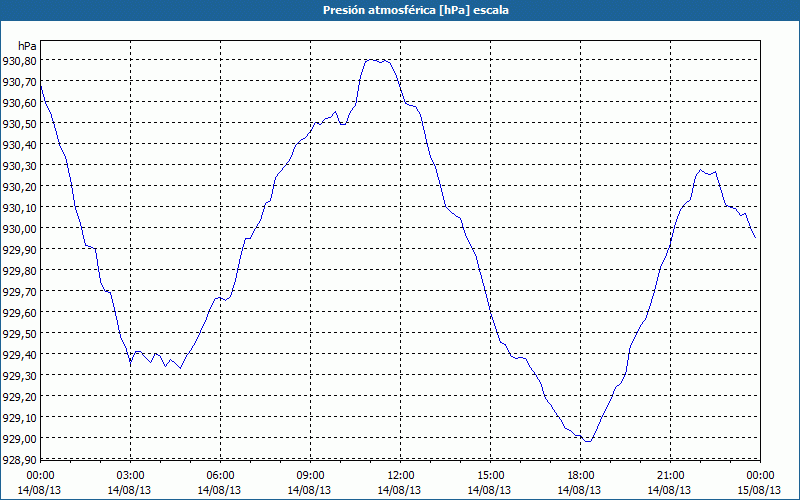The width and height of the screenshot is (800, 500).
Task: Pick the 18:00 time label
Action: click(581, 476)
